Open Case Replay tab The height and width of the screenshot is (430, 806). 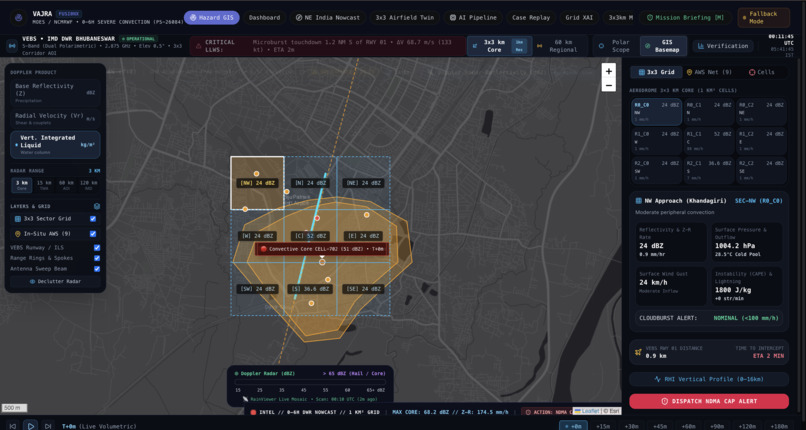[531, 17]
